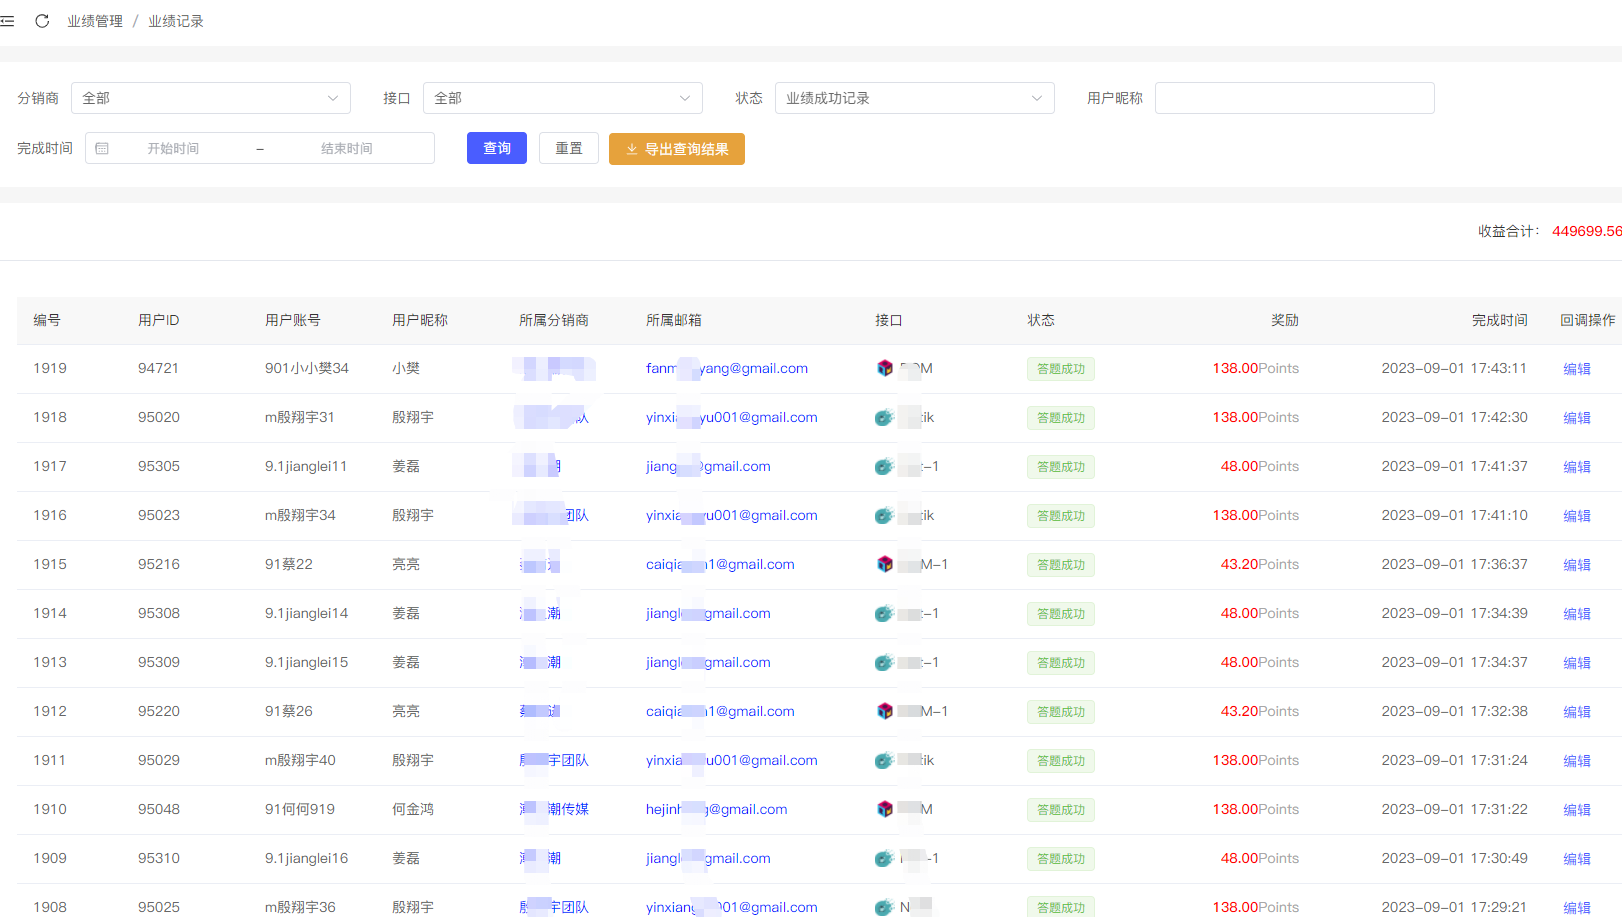Expand the 接口 dropdown selector
Image resolution: width=1622 pixels, height=917 pixels.
tap(562, 98)
